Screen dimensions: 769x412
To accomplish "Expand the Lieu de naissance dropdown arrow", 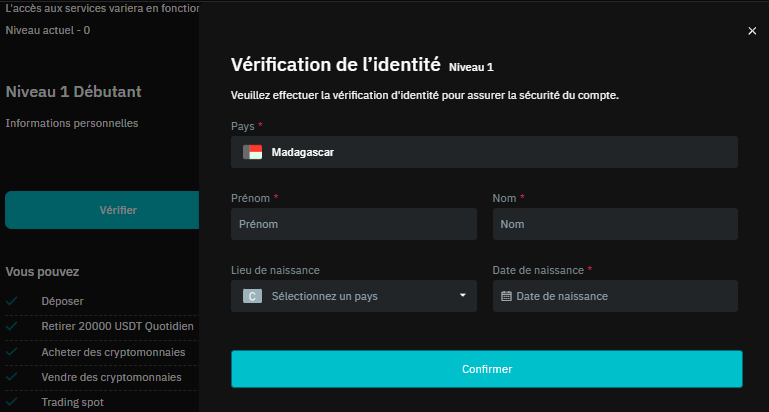I will 462,296.
